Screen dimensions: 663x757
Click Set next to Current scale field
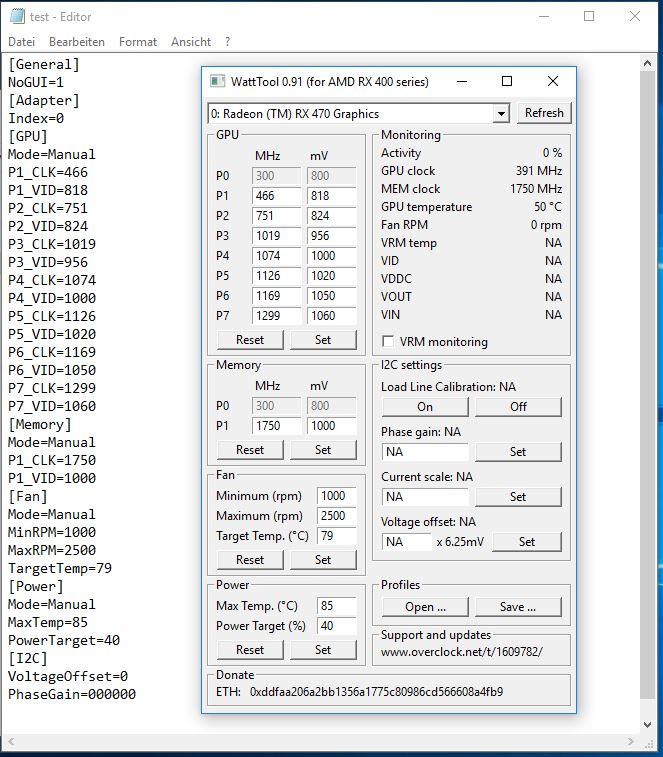(519, 497)
